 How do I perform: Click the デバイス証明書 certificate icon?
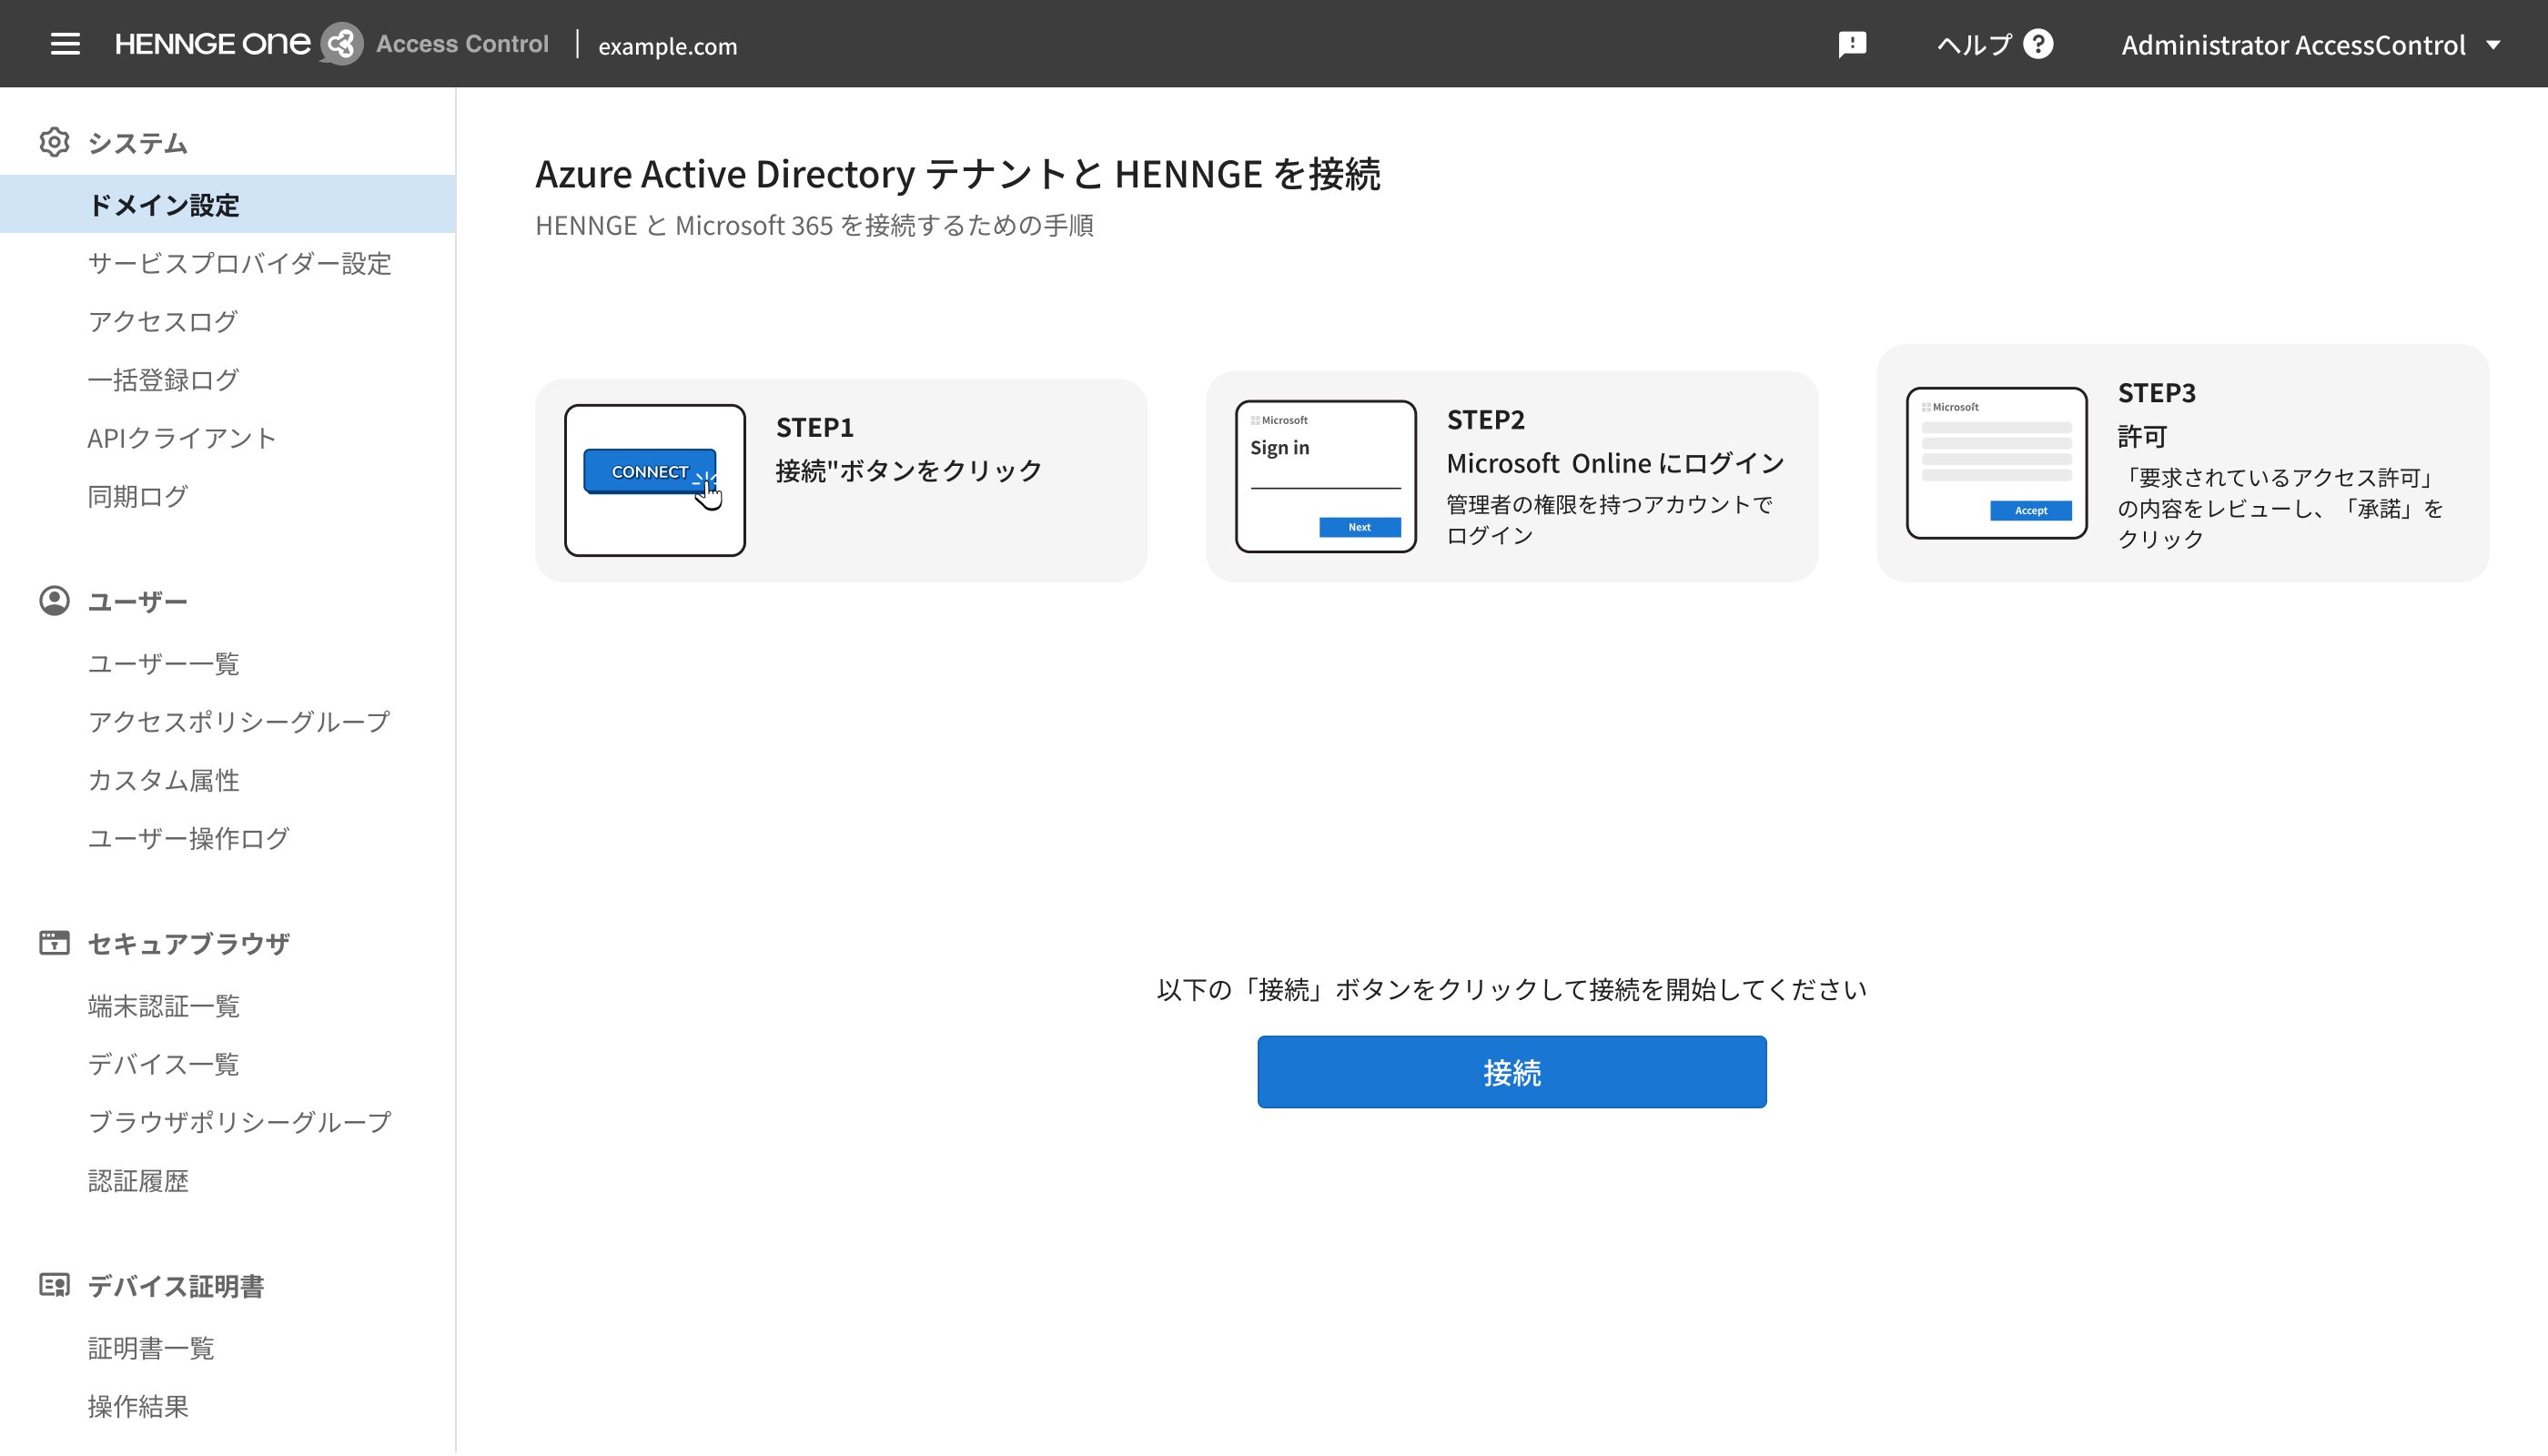54,1285
